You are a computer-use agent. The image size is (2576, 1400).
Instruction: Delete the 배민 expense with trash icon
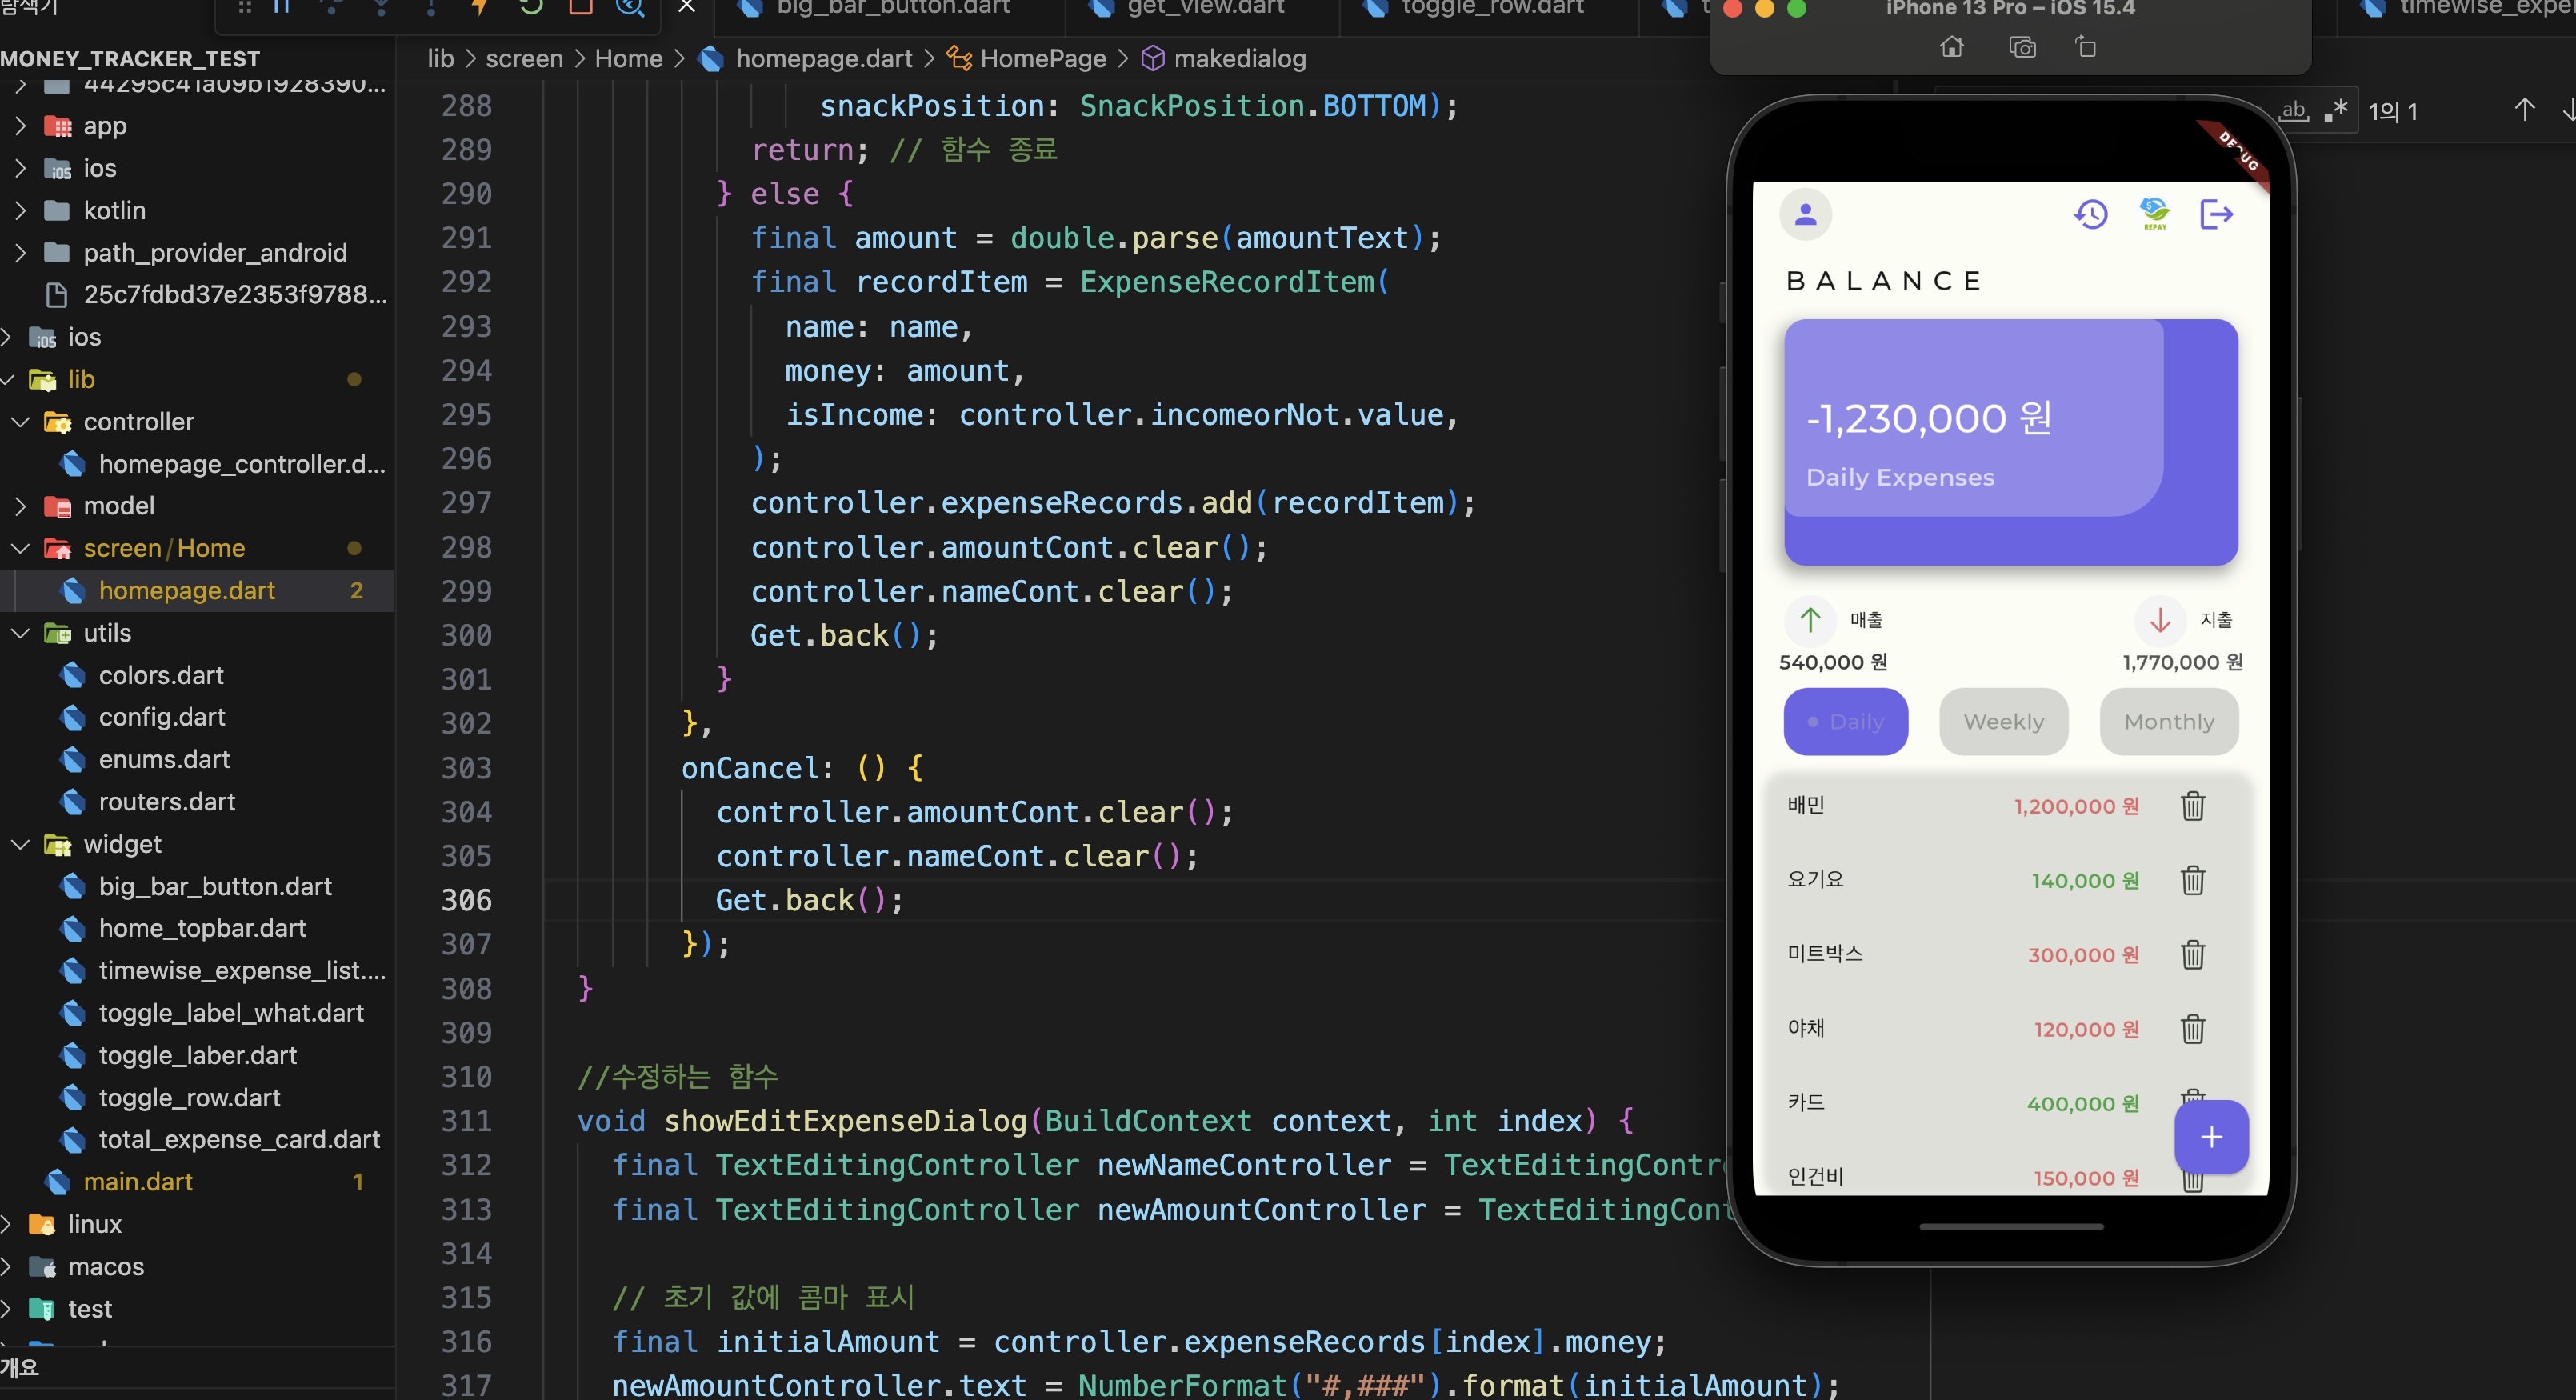(2192, 806)
